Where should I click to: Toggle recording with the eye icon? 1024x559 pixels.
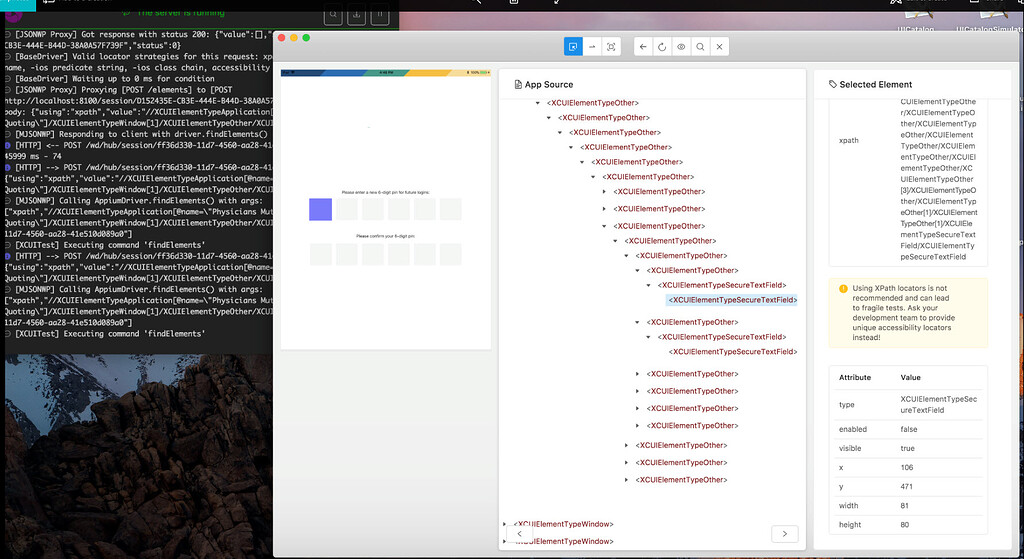click(681, 47)
